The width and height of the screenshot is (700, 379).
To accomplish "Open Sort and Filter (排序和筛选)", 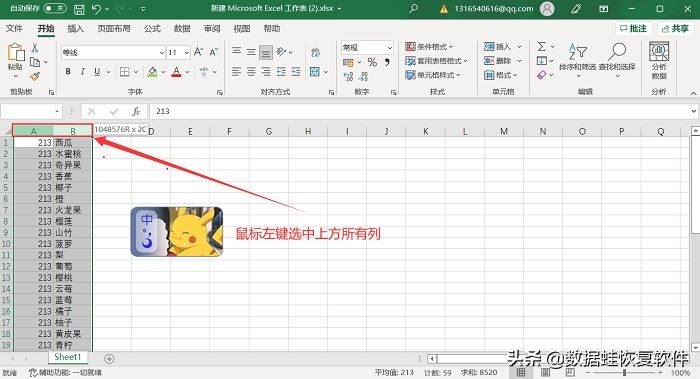I will click(577, 59).
